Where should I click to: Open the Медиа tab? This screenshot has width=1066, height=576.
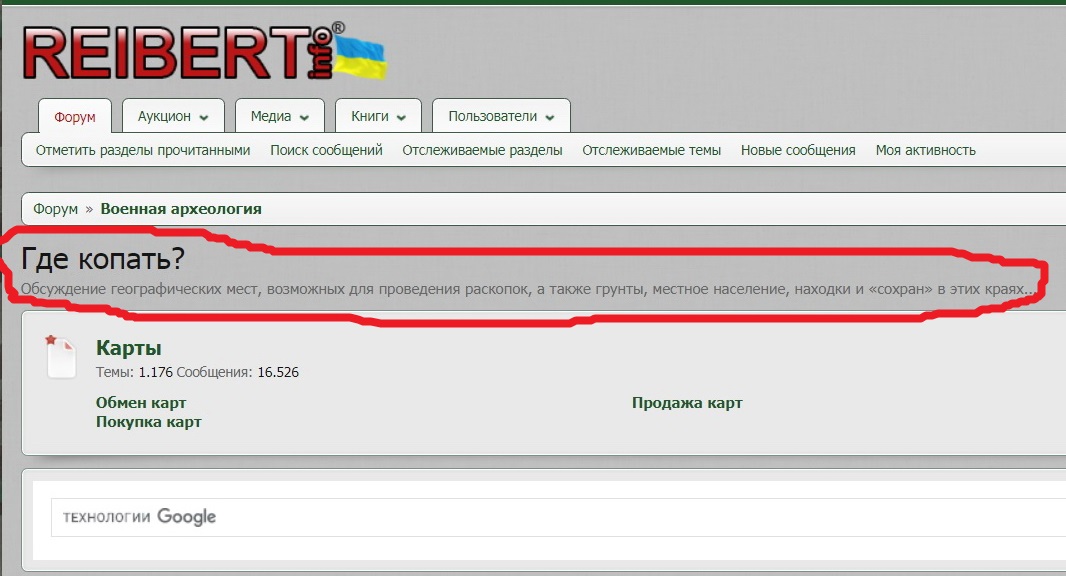(x=279, y=116)
